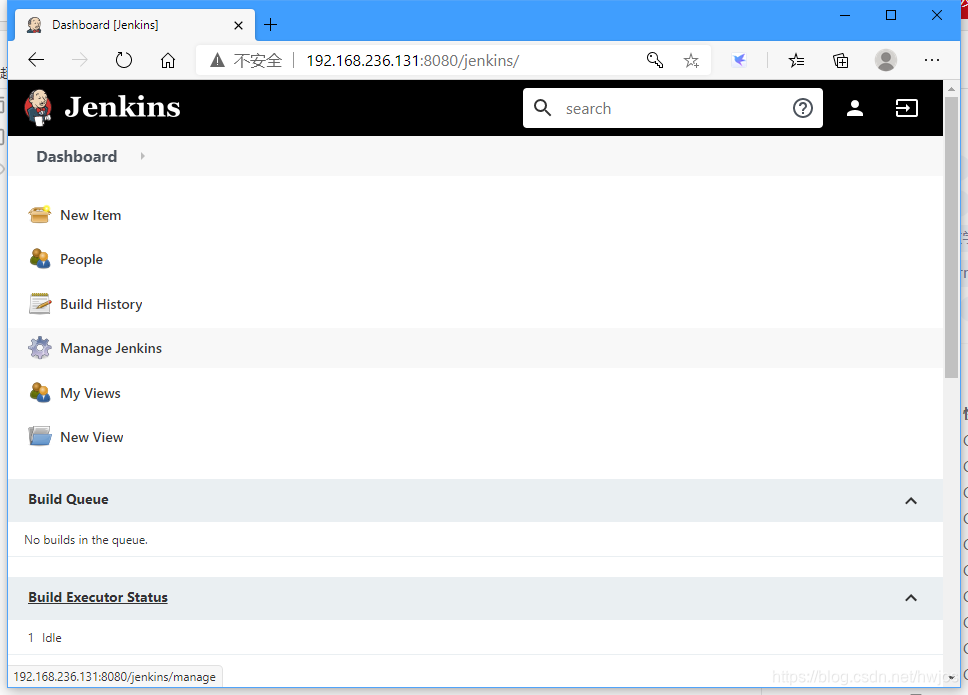Open a new browser tab
The width and height of the screenshot is (968, 695).
[270, 25]
